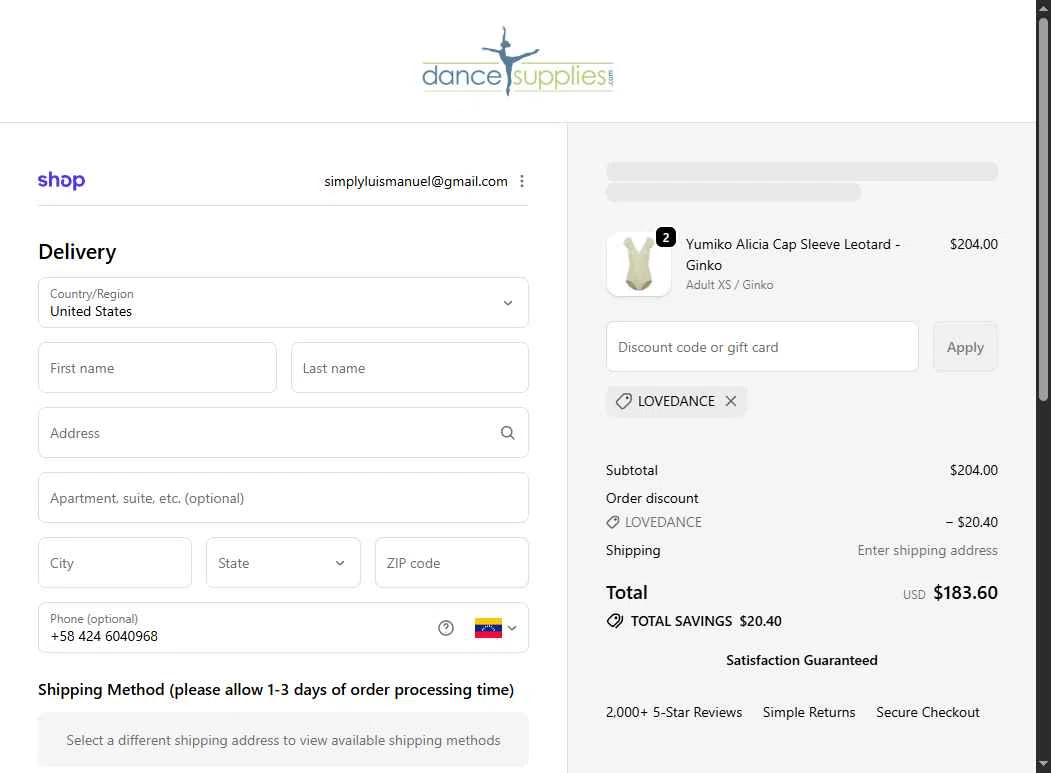This screenshot has height=773, width=1051.
Task: Click '2,000+ 5-Star Reviews' text
Action: tap(674, 712)
